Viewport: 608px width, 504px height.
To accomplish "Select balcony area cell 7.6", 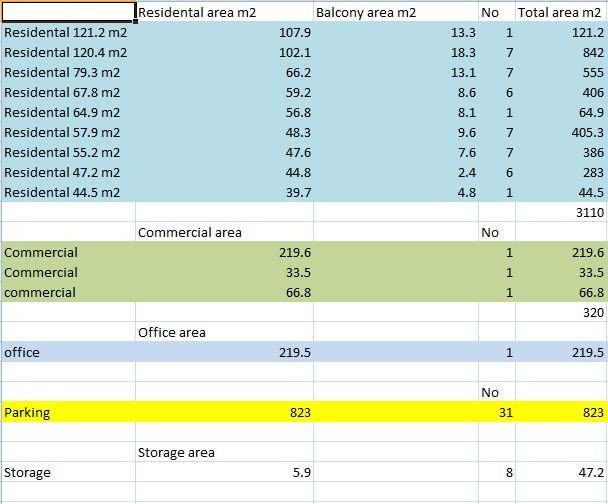I will pyautogui.click(x=396, y=152).
